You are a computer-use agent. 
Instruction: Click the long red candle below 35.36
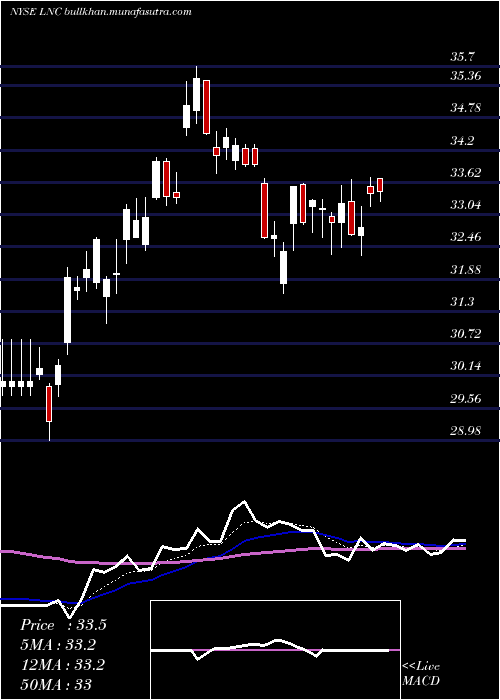click(x=206, y=107)
